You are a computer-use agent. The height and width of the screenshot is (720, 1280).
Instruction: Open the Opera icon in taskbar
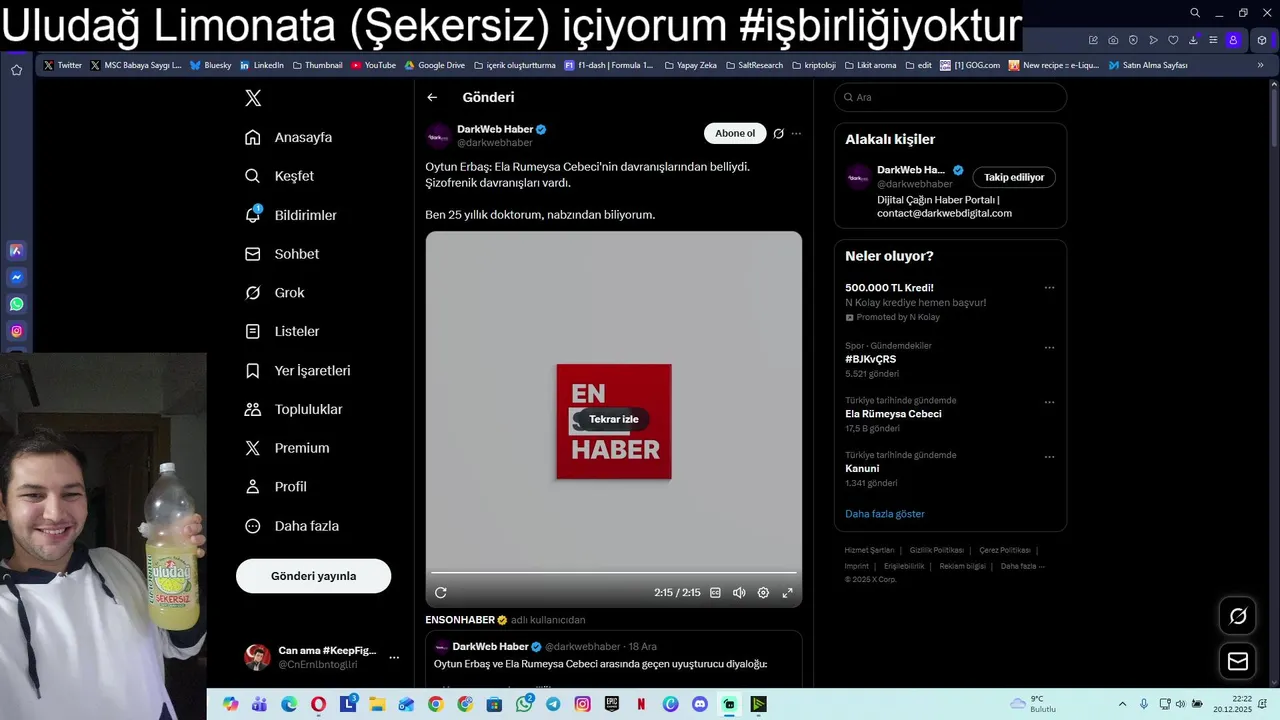[318, 704]
